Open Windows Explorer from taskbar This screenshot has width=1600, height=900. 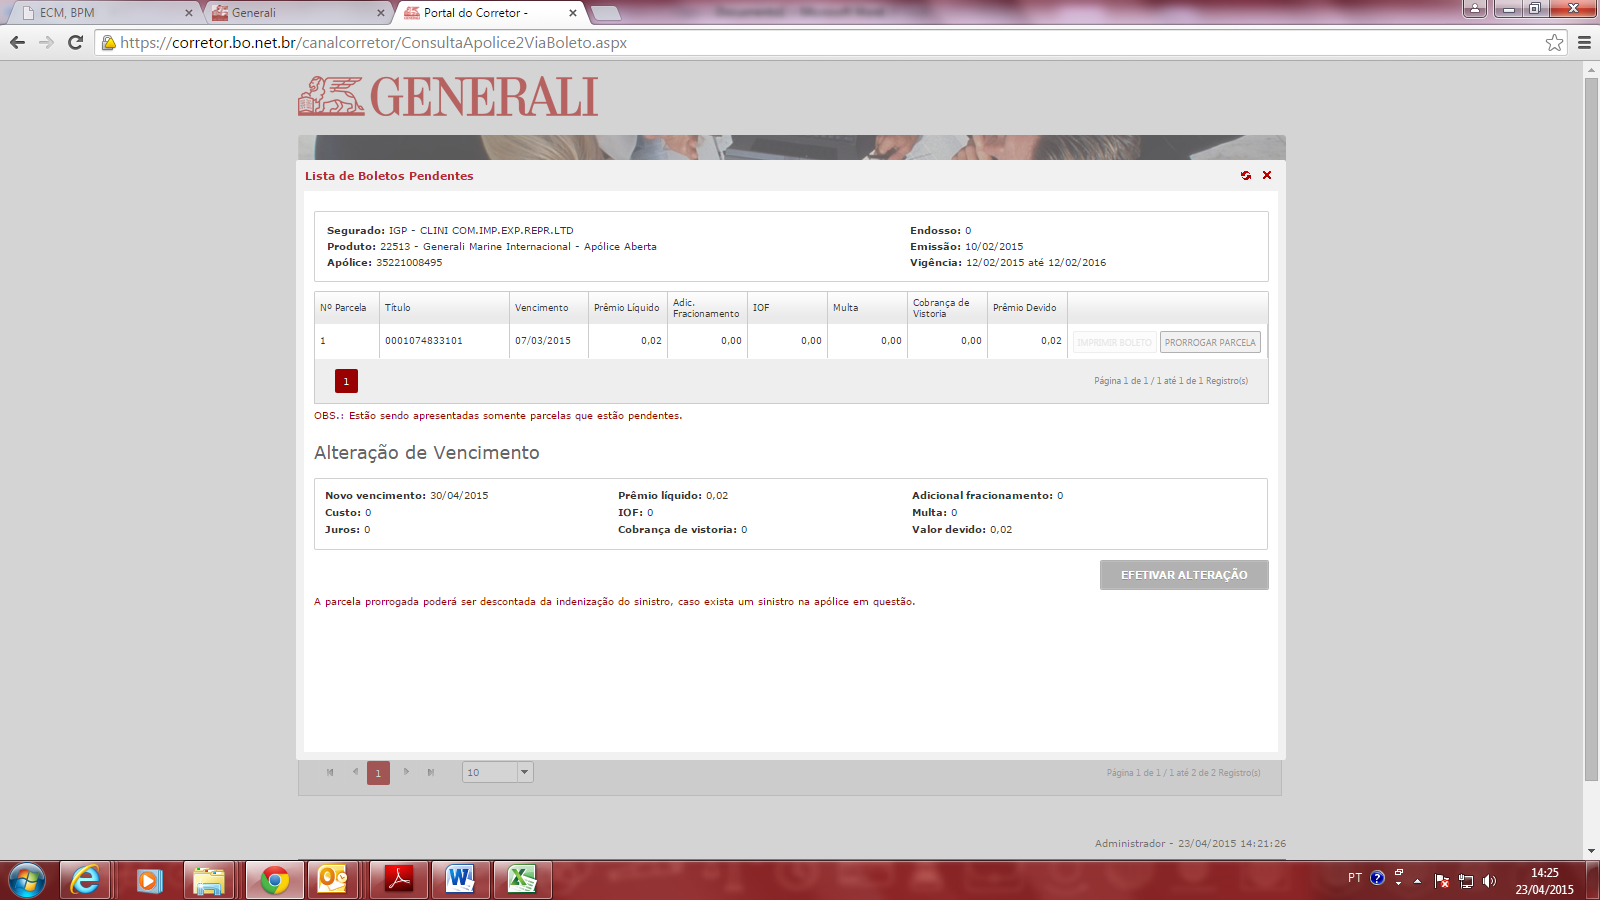(x=210, y=880)
